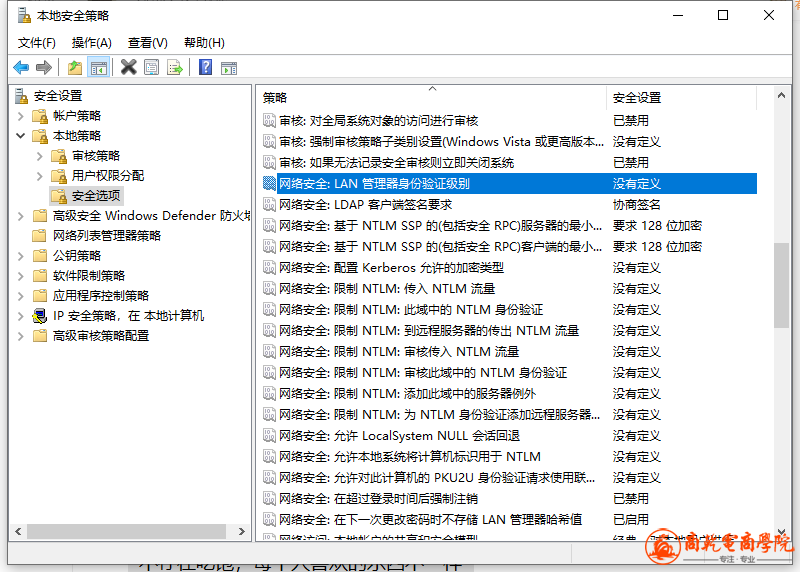Click the Help question mark icon

206,67
